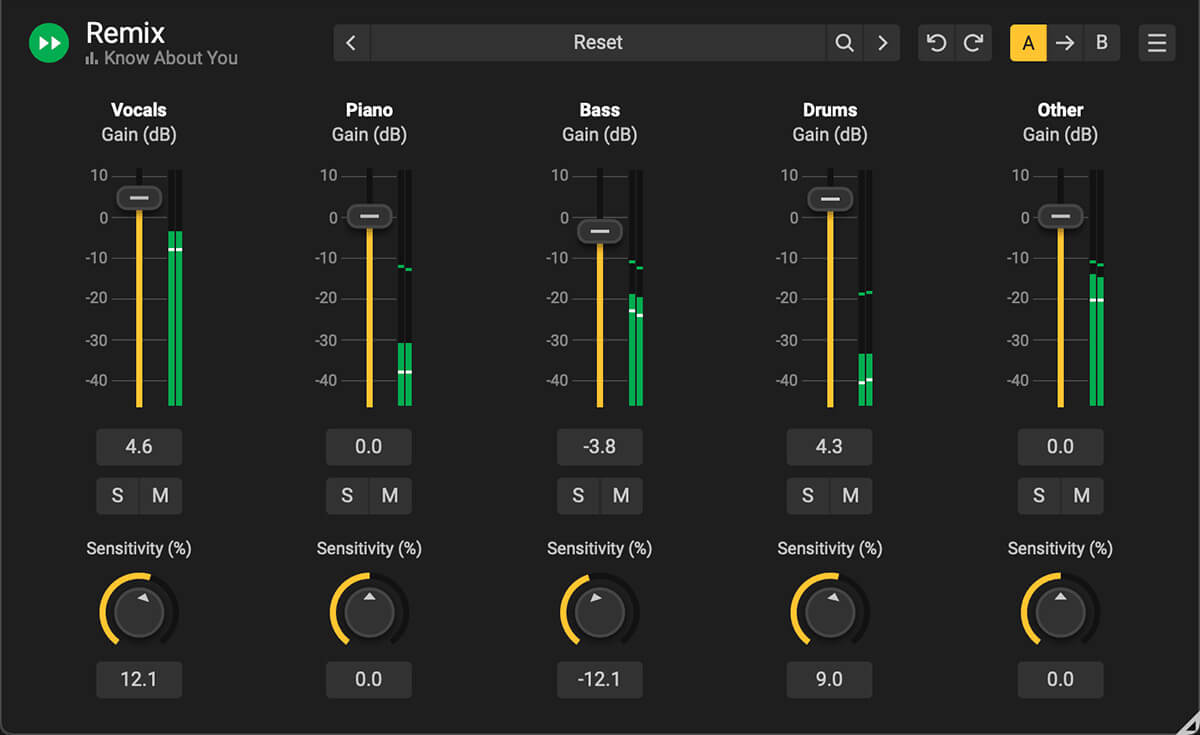Click the green Remix fast-forward logo icon

click(48, 43)
